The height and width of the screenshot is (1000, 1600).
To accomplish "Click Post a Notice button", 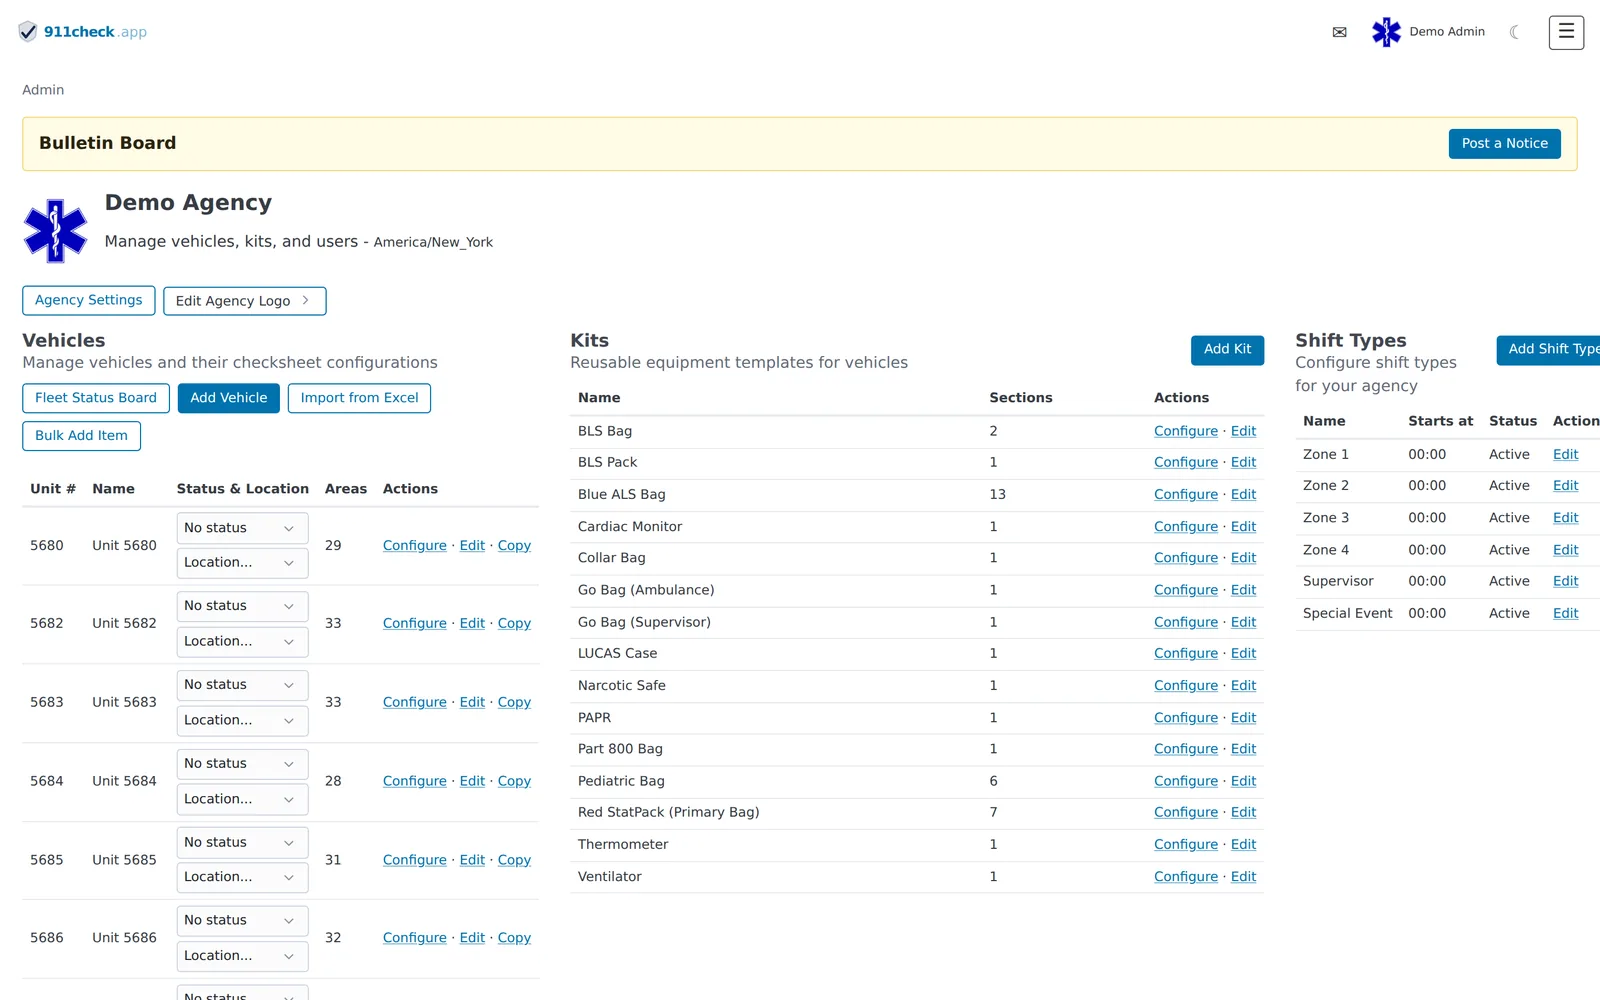I will point(1504,144).
